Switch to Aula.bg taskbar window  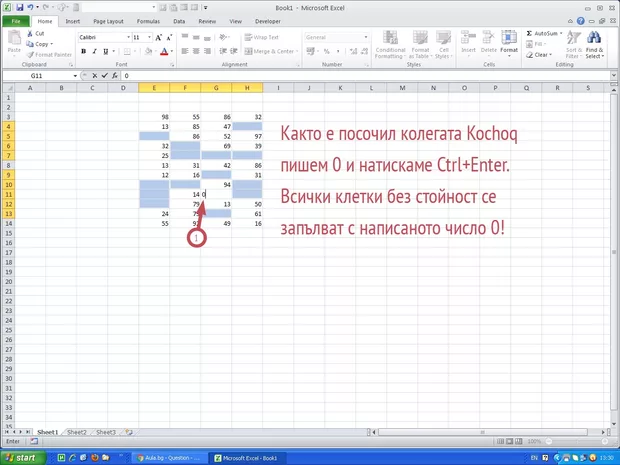(x=168, y=458)
